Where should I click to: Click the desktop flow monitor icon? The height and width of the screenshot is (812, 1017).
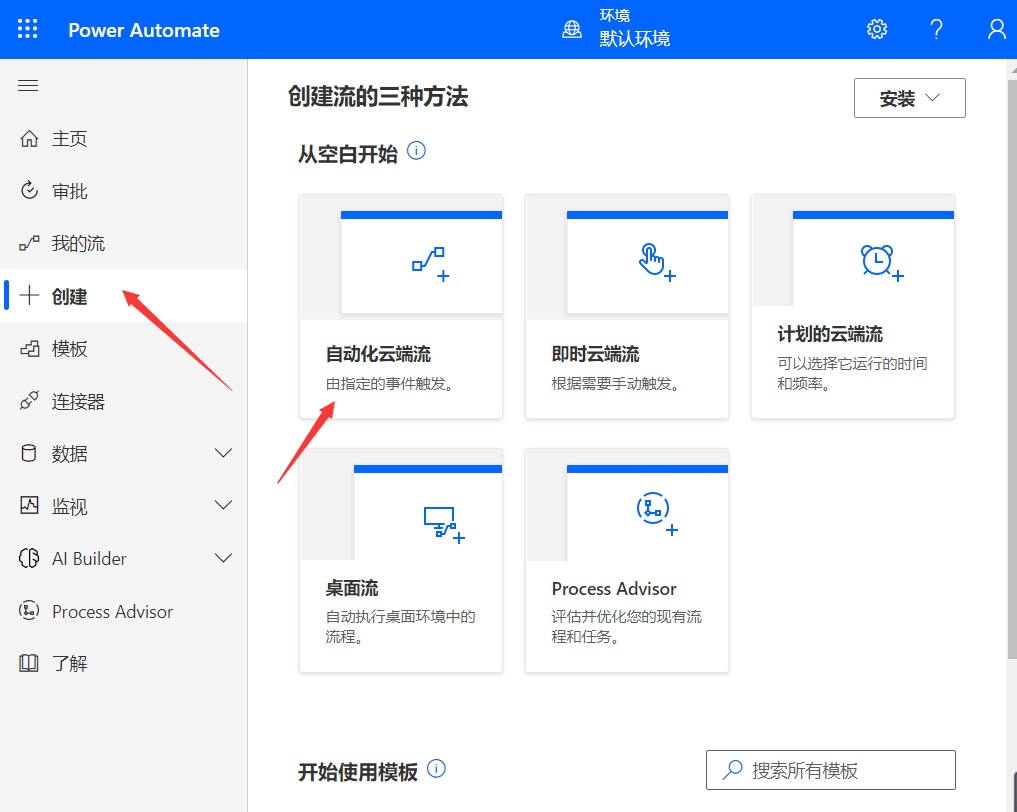(x=444, y=525)
